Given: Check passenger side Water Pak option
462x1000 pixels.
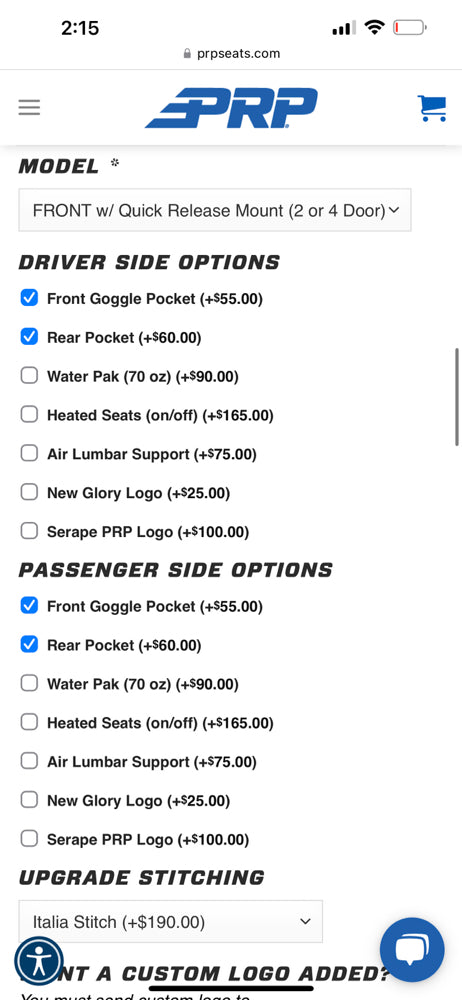Looking at the screenshot, I should (29, 684).
